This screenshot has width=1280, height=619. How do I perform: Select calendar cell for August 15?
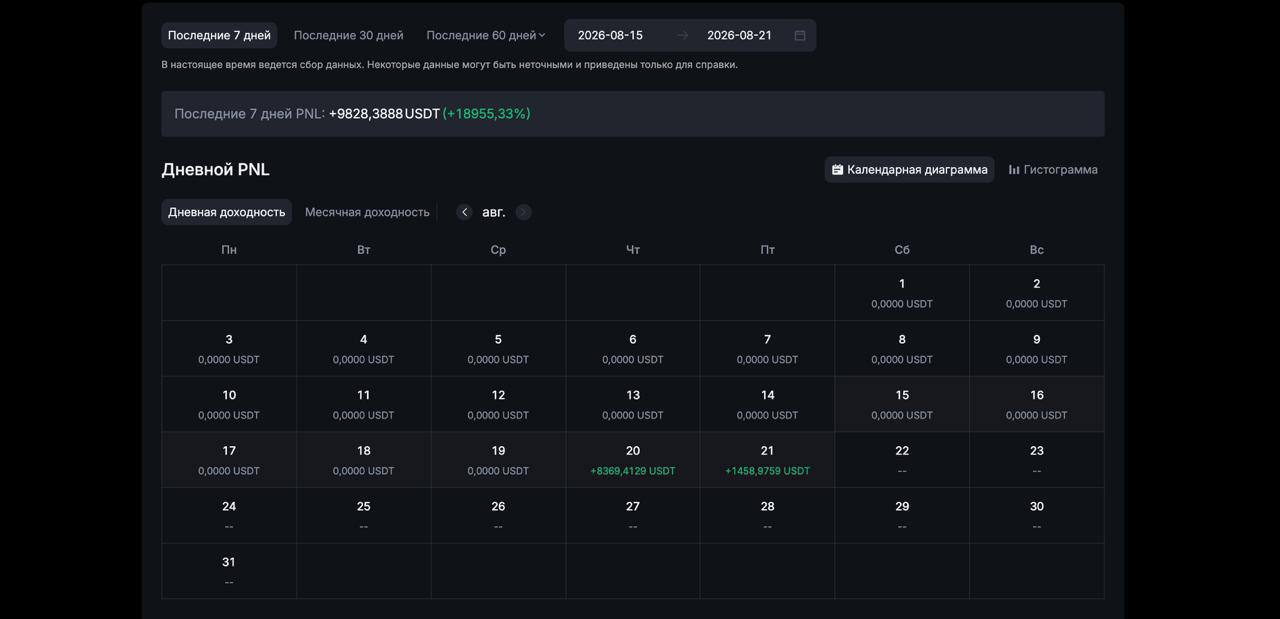(x=902, y=404)
